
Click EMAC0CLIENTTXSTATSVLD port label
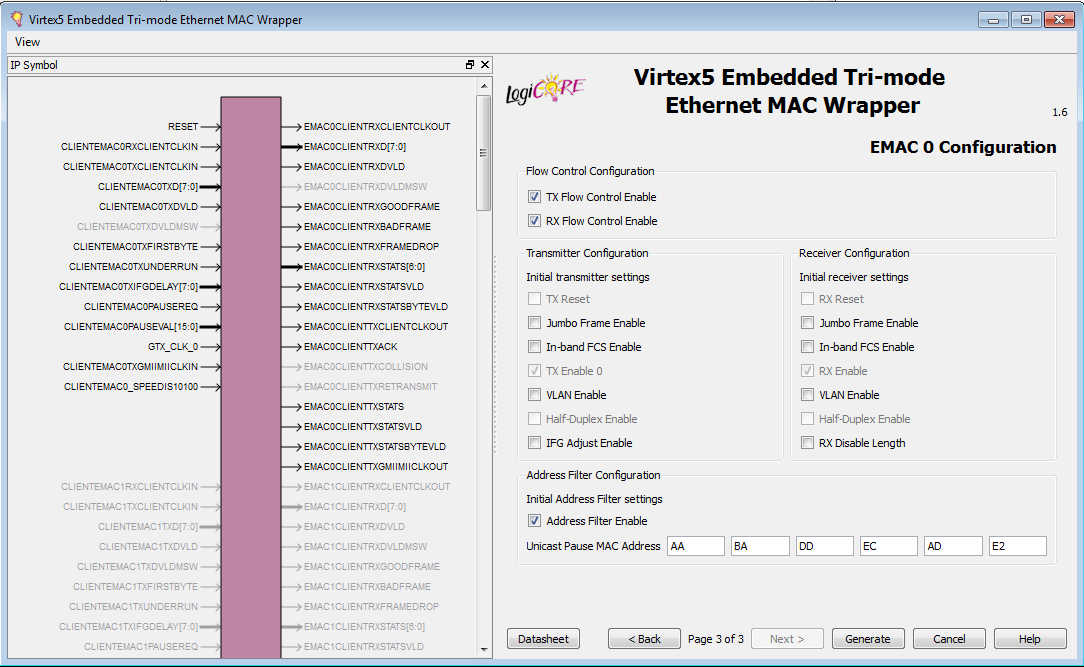click(x=363, y=426)
